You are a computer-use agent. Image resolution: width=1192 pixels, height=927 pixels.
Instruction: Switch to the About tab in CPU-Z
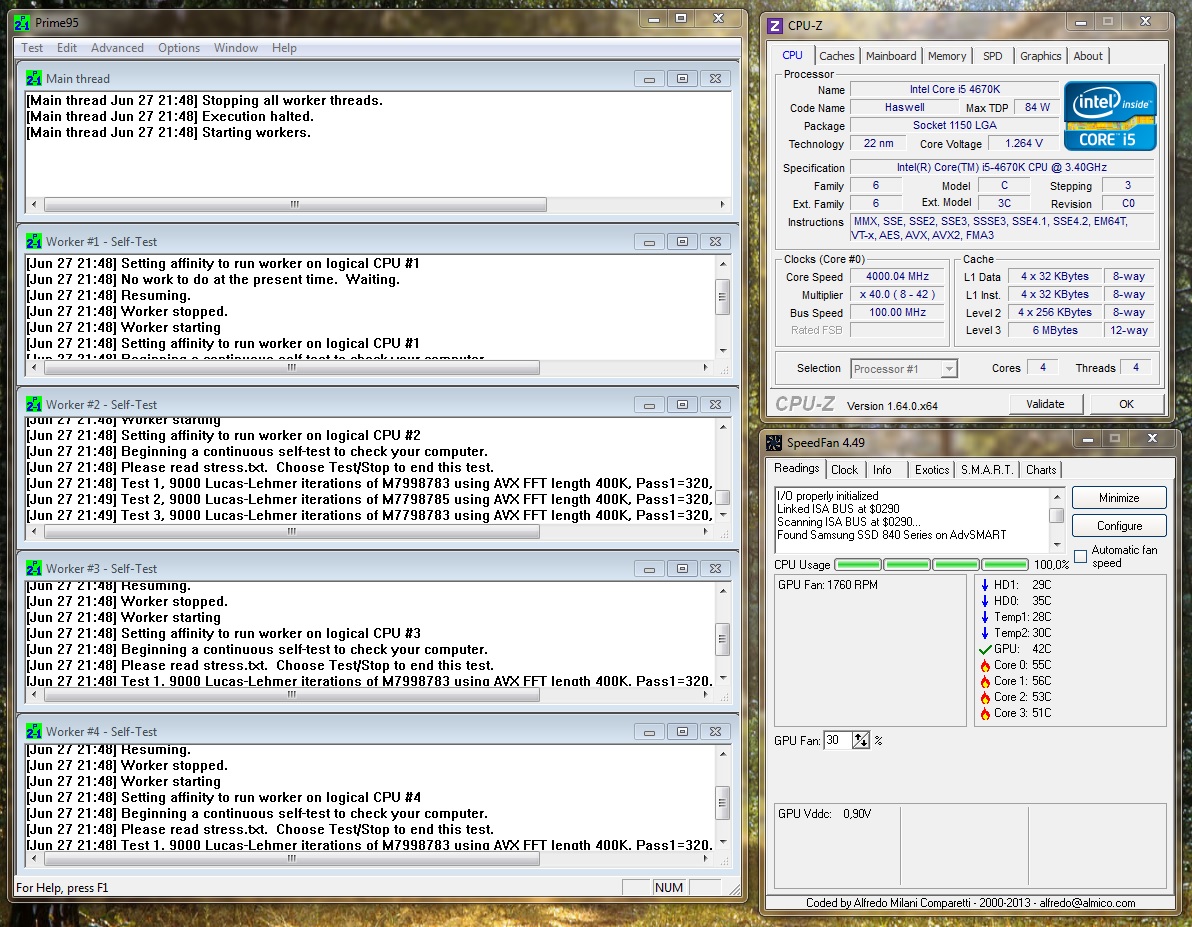click(x=1088, y=56)
